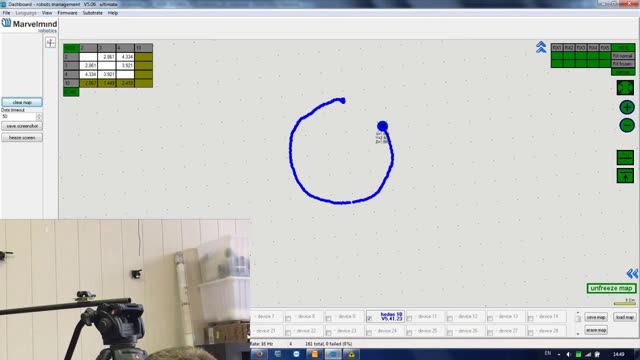Click the RX frozen cell
This screenshot has width=640, height=360.
pos(623,64)
